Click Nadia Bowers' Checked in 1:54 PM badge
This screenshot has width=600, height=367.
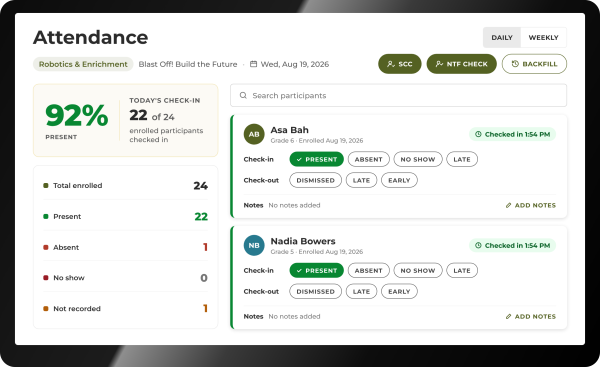point(512,245)
